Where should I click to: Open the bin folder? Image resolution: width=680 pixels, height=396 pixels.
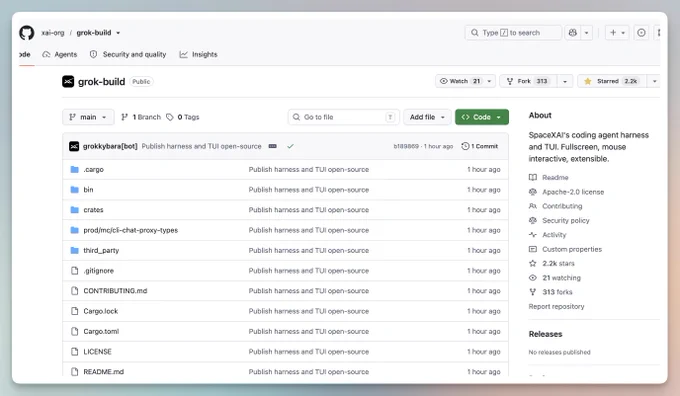pos(88,190)
